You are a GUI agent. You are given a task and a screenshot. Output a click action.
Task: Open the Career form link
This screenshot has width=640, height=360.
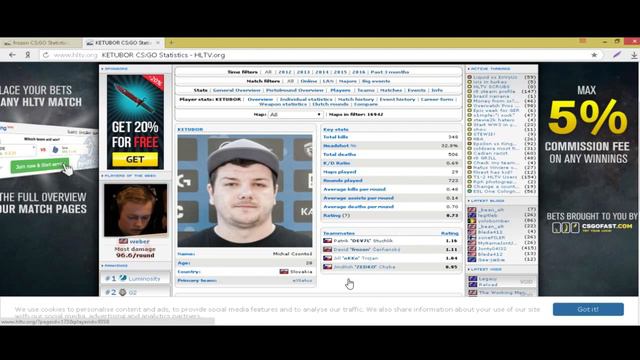pyautogui.click(x=437, y=99)
